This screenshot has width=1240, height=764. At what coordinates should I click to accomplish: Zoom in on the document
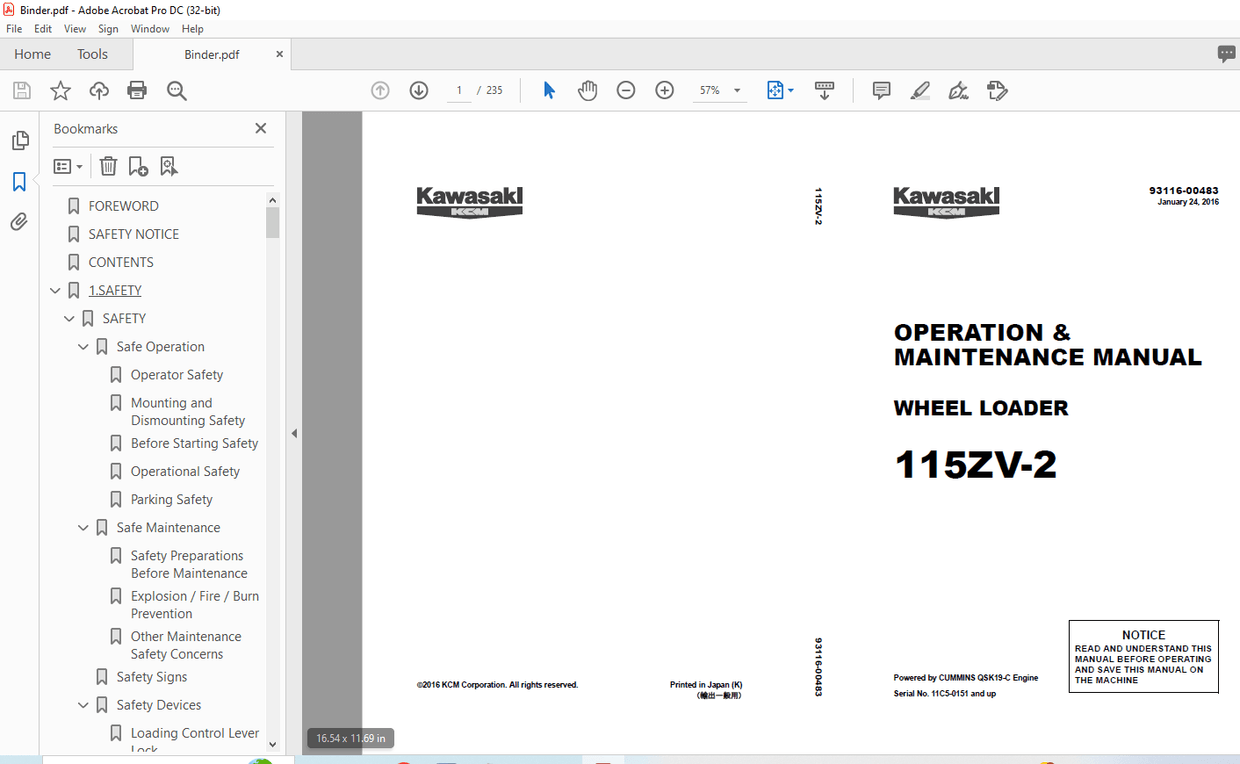pyautogui.click(x=664, y=90)
